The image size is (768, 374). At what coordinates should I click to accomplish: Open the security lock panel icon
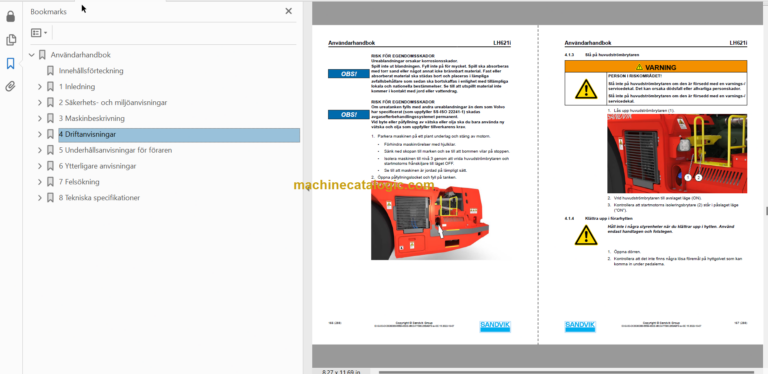[10, 17]
